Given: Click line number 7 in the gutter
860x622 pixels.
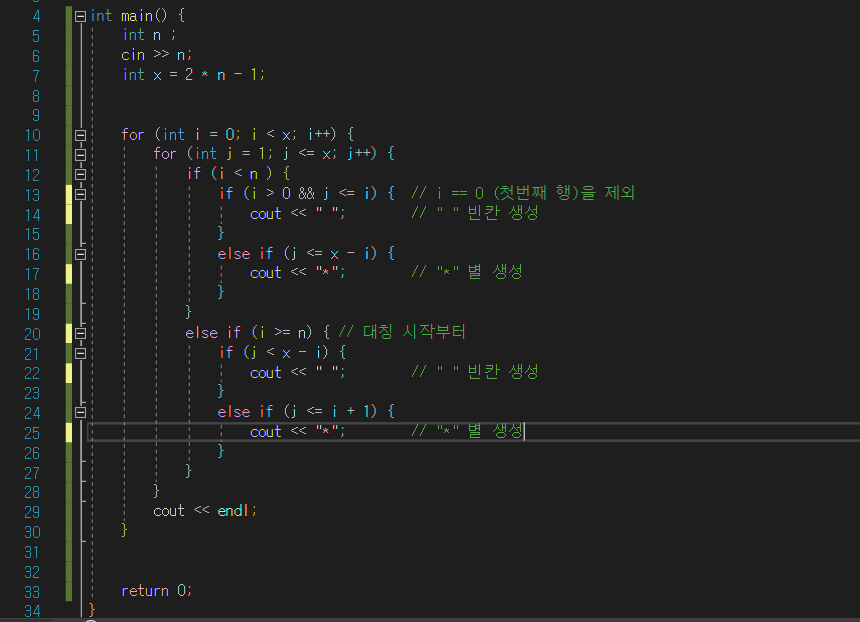Looking at the screenshot, I should (36, 76).
